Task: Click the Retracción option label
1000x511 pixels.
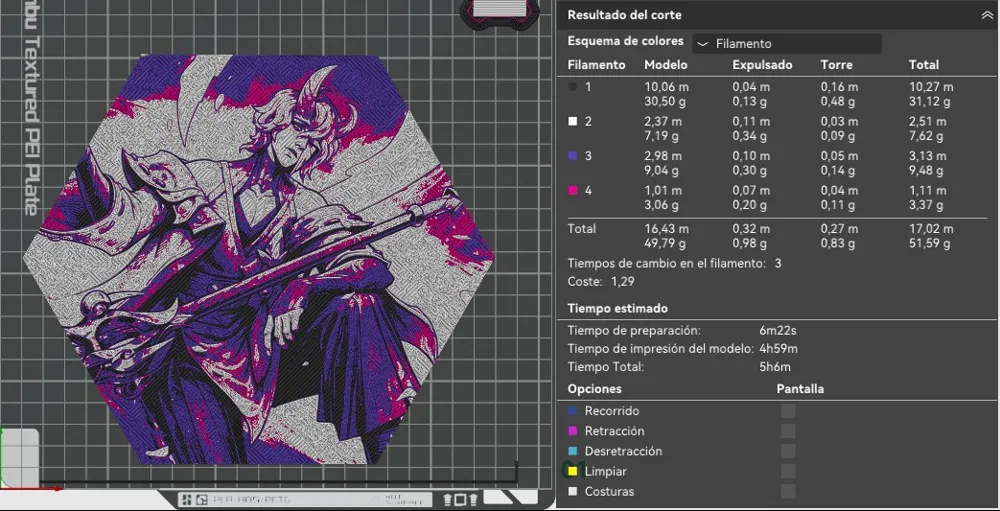Action: tap(614, 431)
